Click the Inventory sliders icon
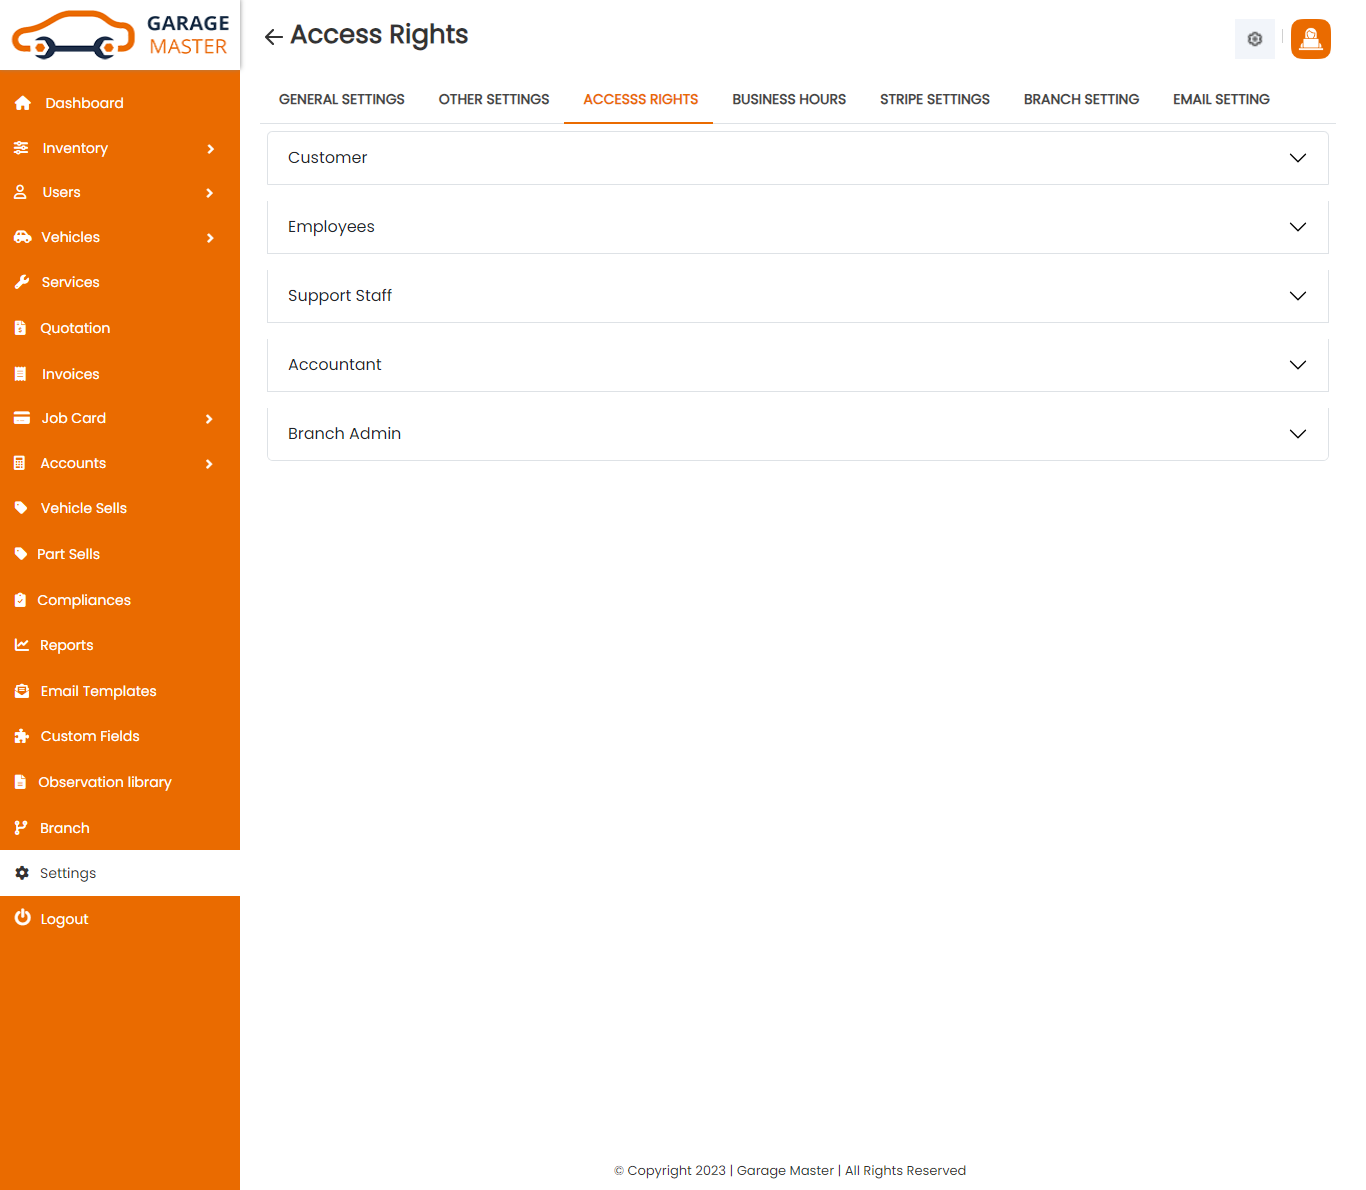The height and width of the screenshot is (1190, 1366). 21,148
